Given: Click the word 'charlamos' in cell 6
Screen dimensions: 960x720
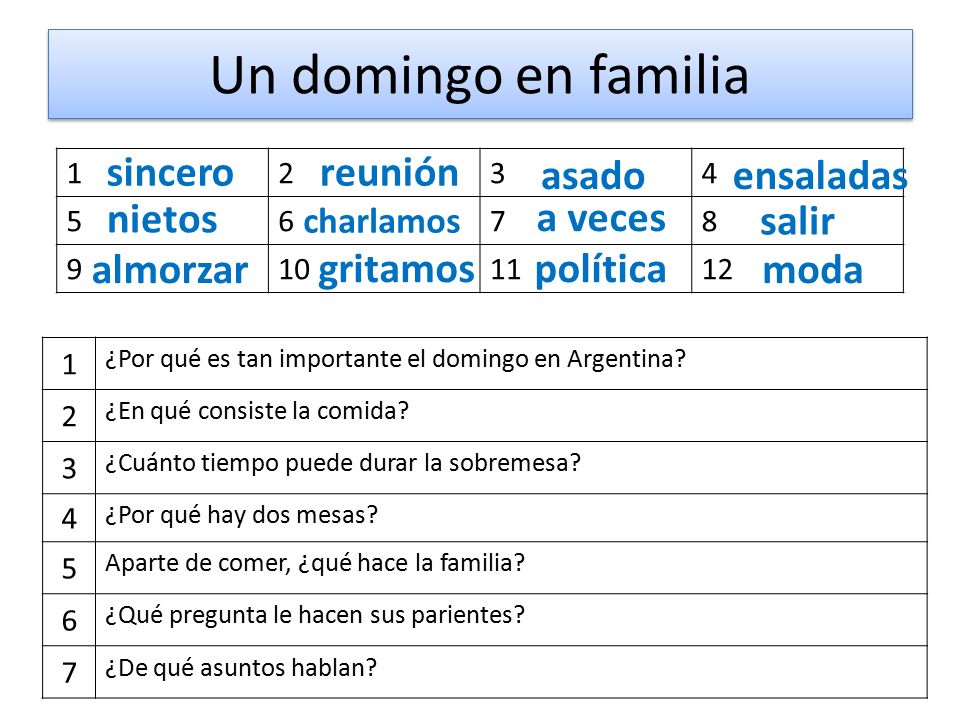Looking at the screenshot, I should pos(381,222).
